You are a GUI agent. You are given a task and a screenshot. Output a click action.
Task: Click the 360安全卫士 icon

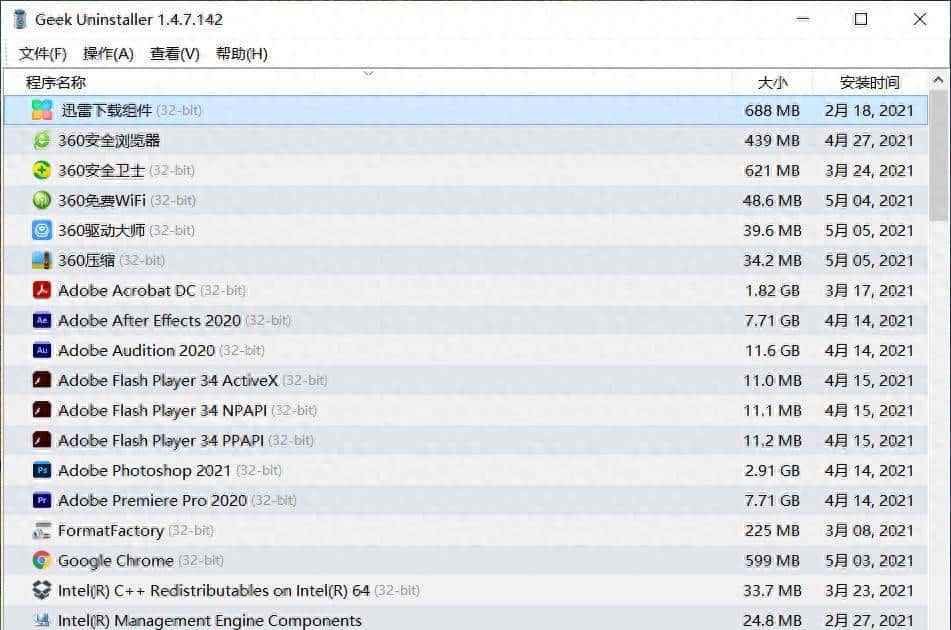coord(42,170)
